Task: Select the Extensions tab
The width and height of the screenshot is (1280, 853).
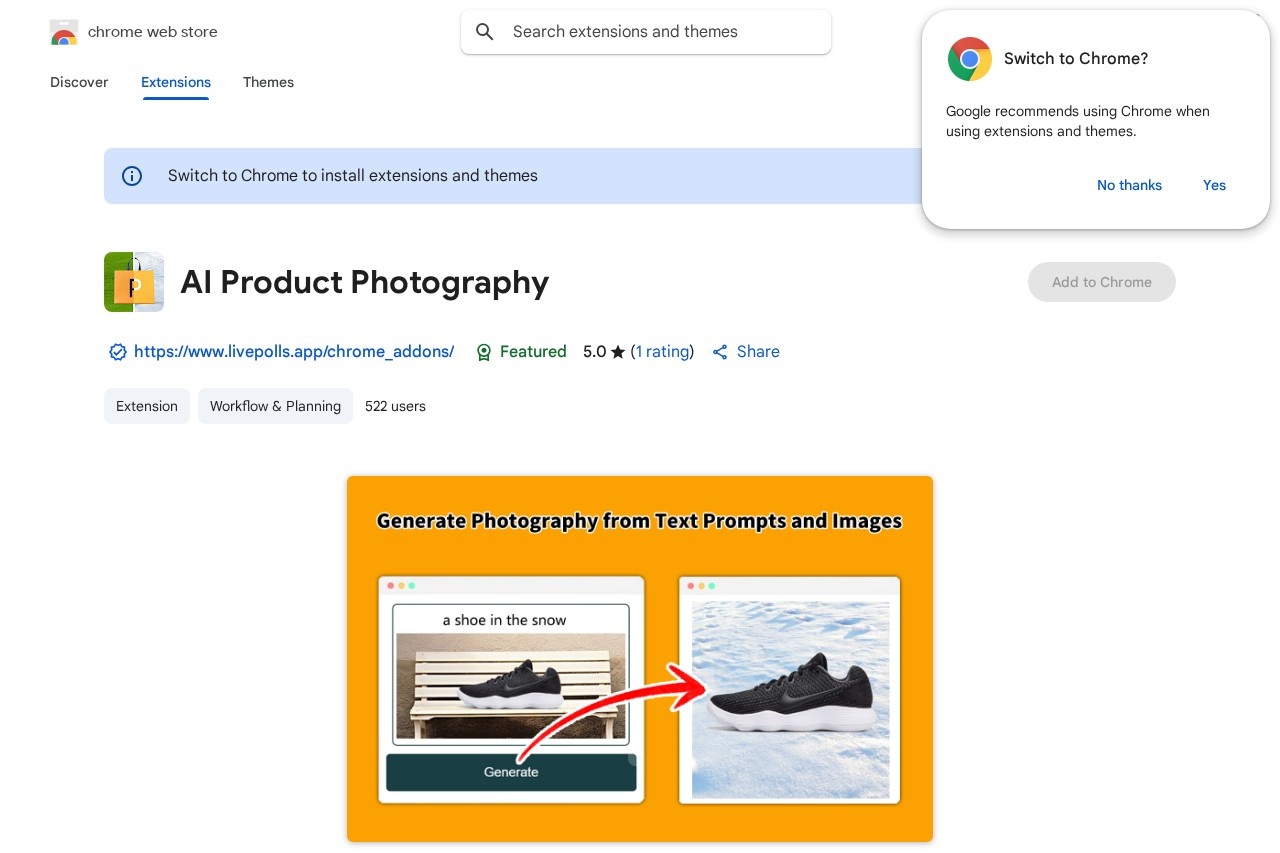Action: (176, 82)
